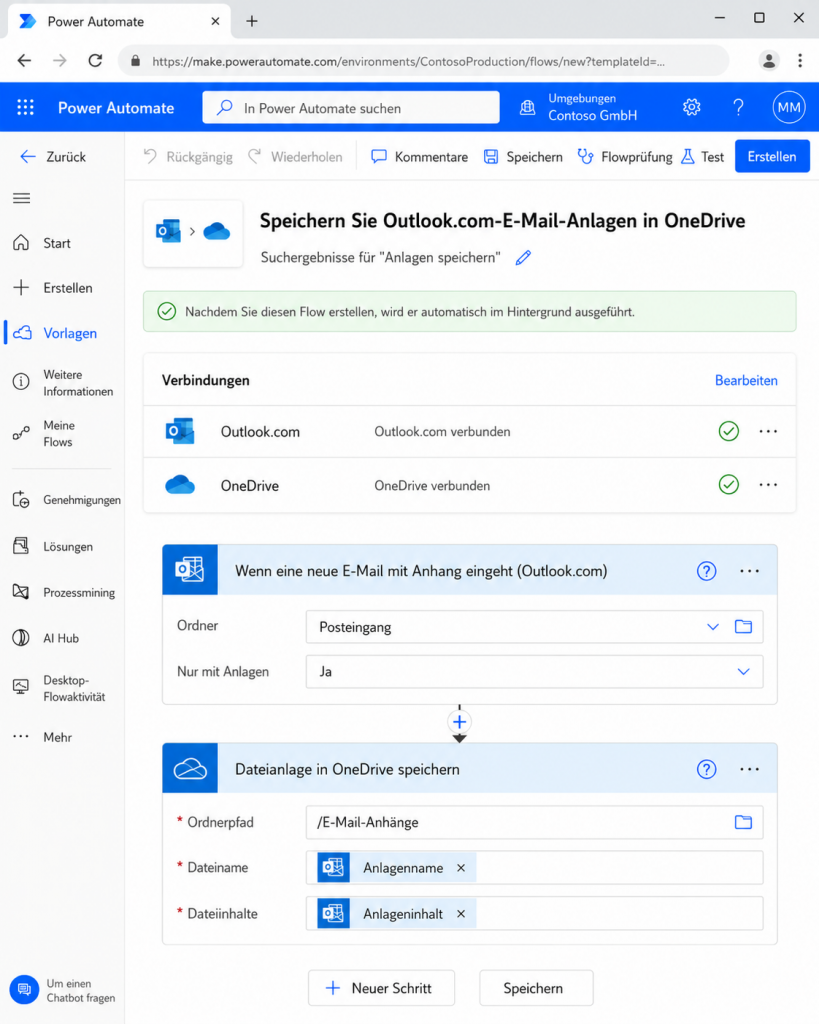This screenshot has height=1024, width=819.
Task: Open Prozessmining in sidebar
Action: 64,592
